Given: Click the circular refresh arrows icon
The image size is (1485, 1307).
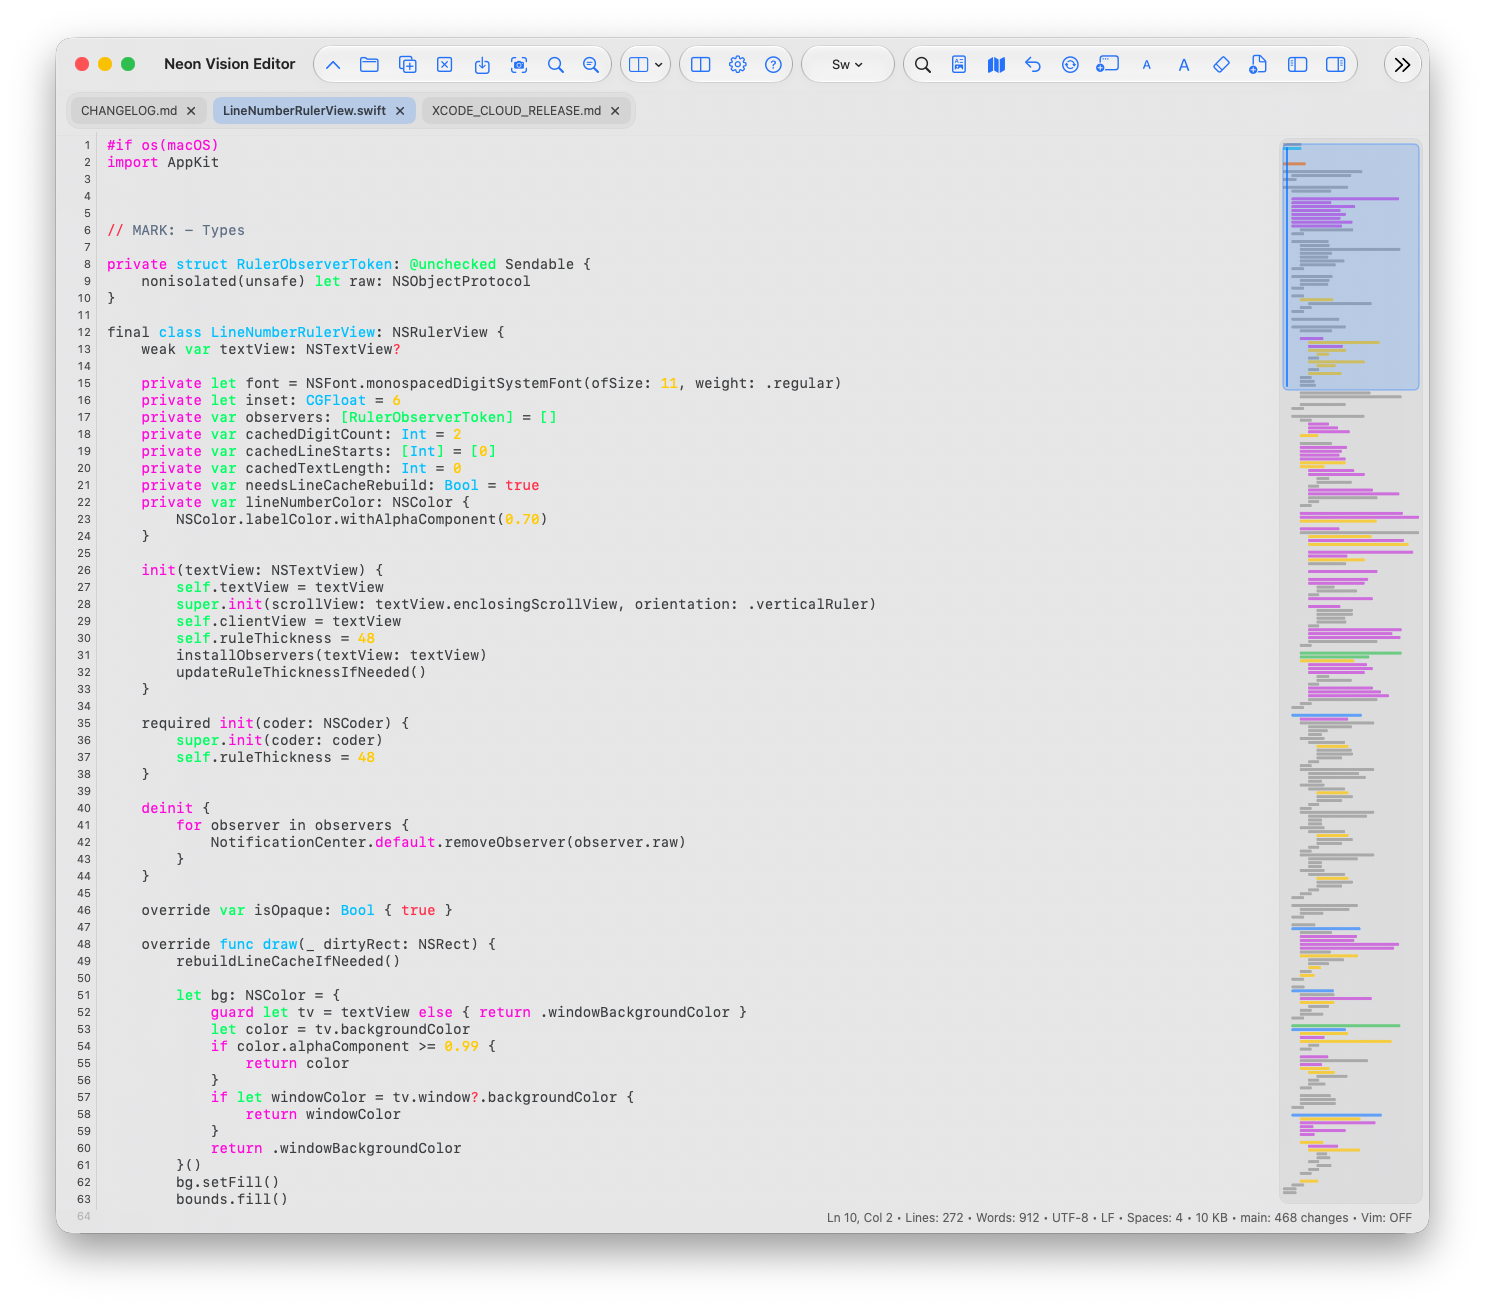Looking at the screenshot, I should [1070, 65].
